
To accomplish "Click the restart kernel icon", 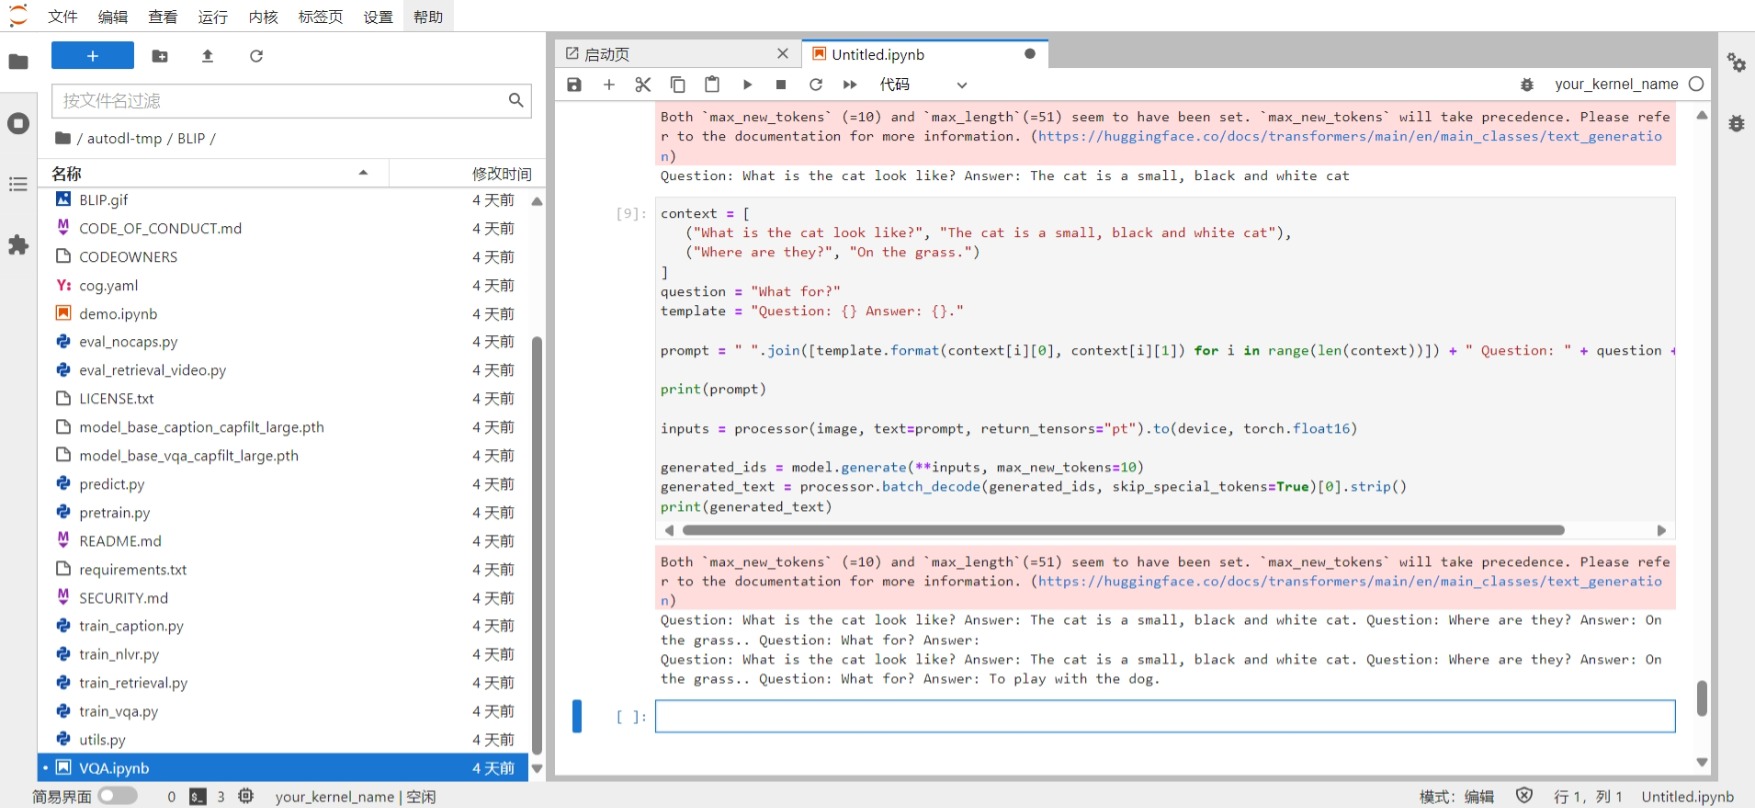I will 816,85.
